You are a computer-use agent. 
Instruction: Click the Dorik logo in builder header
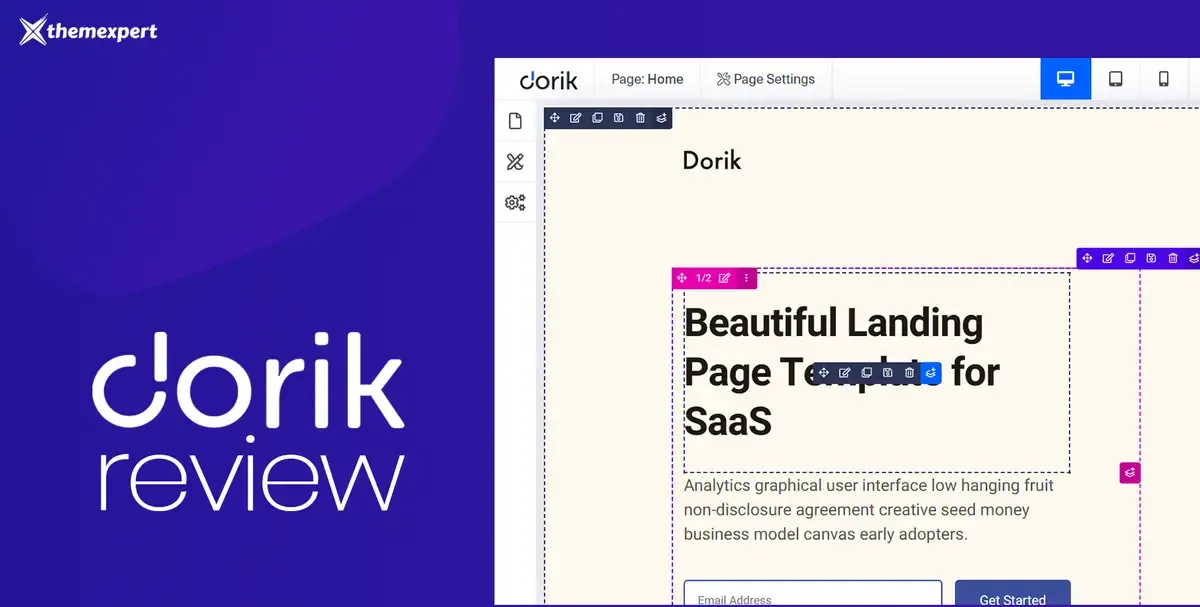point(548,80)
